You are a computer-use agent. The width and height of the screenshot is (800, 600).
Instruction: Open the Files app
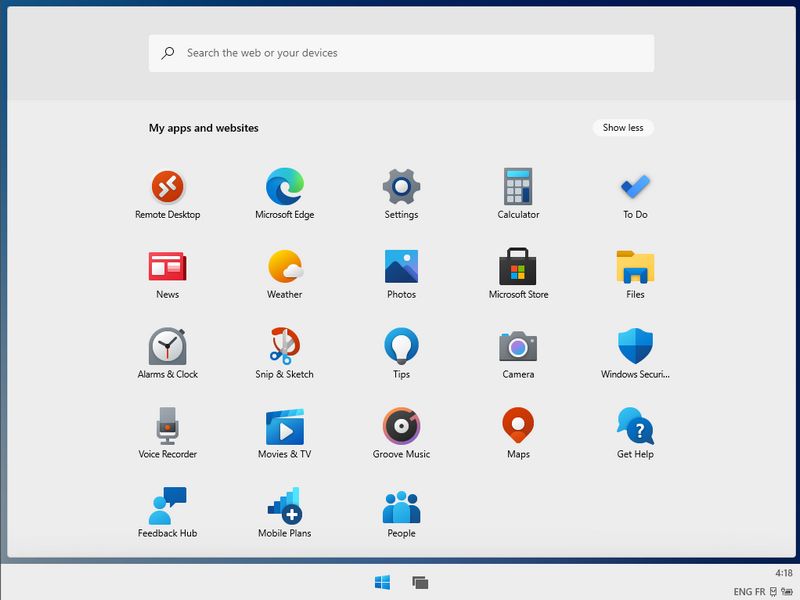635,274
